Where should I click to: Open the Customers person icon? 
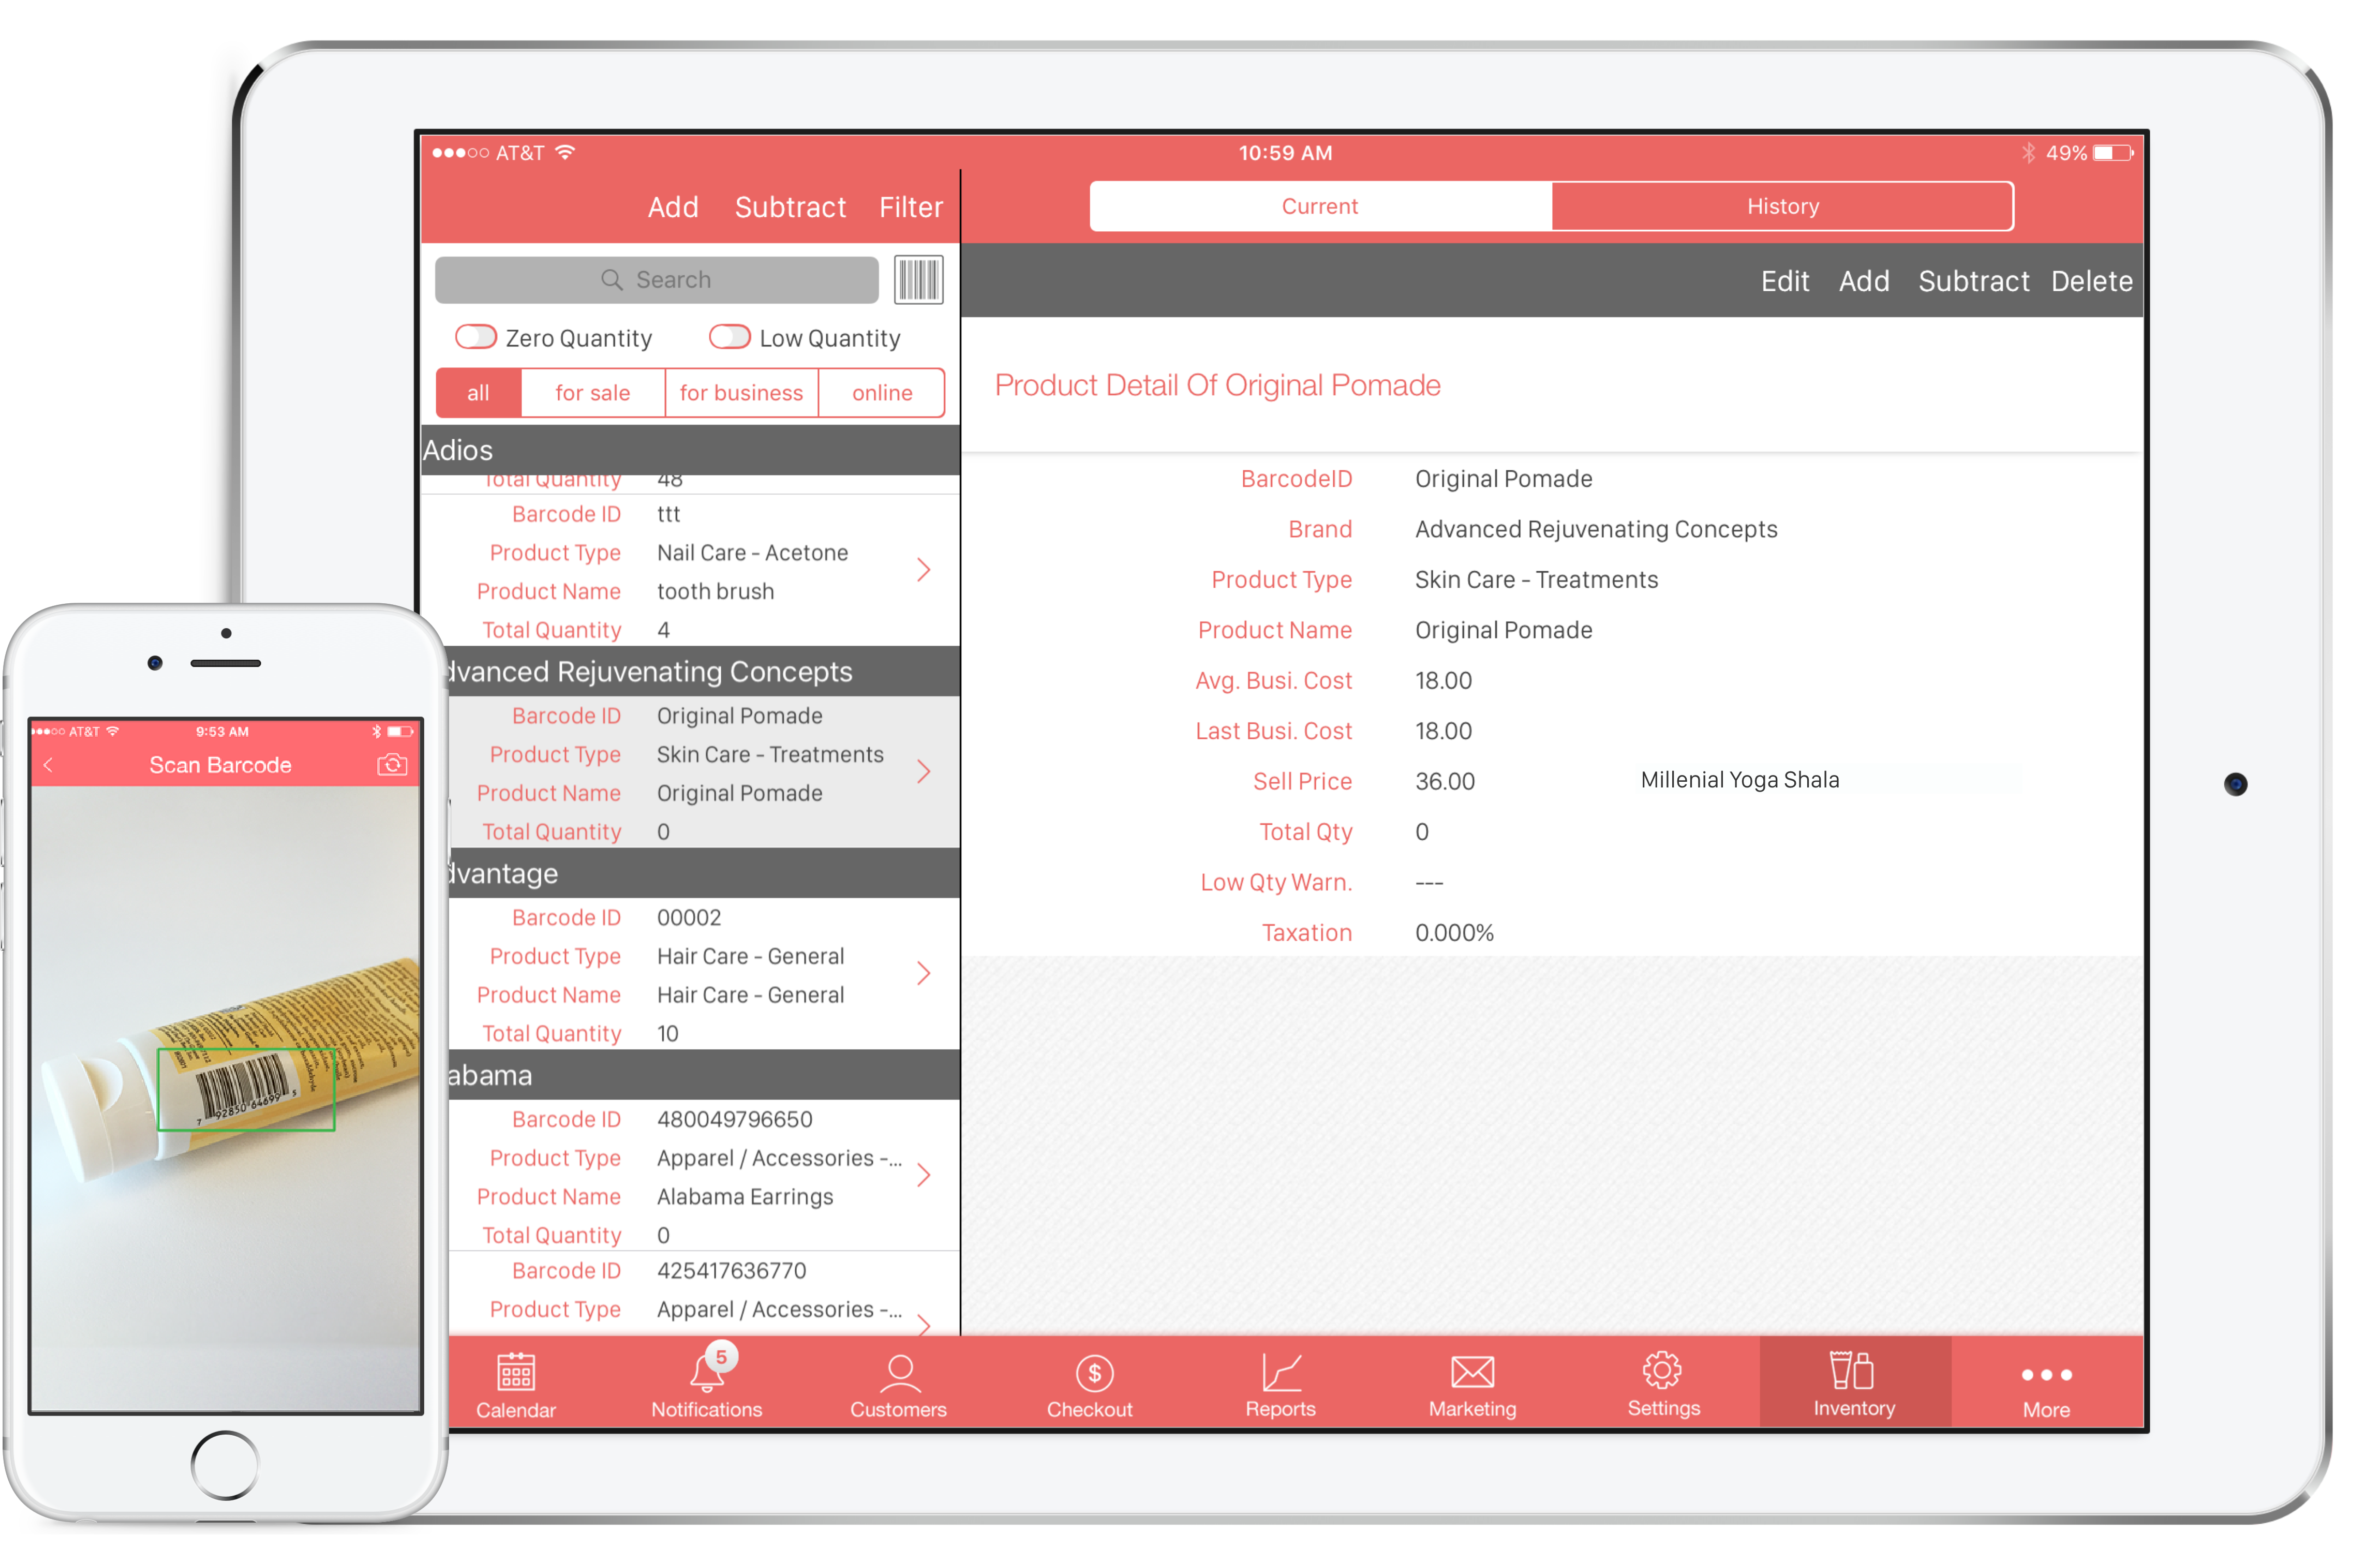click(x=899, y=1372)
